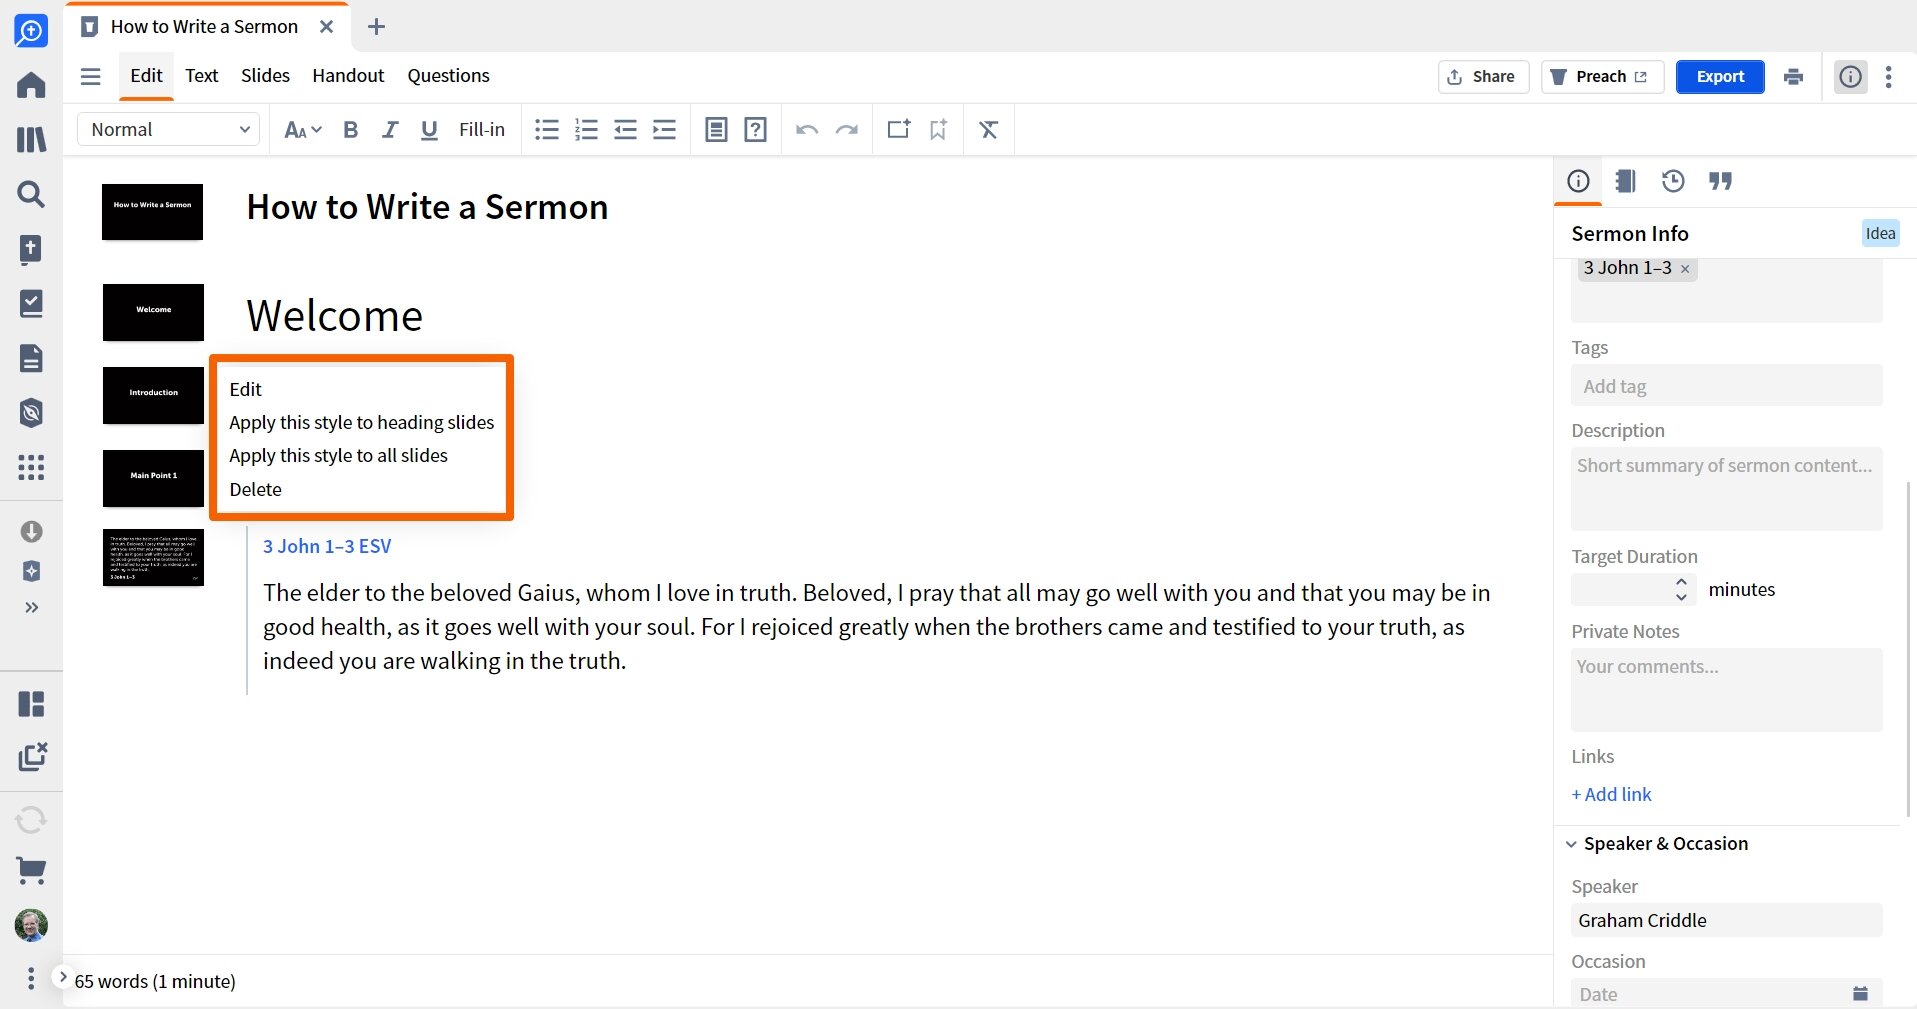The width and height of the screenshot is (1917, 1009).
Task: Click the insert text block icon
Action: (x=716, y=129)
